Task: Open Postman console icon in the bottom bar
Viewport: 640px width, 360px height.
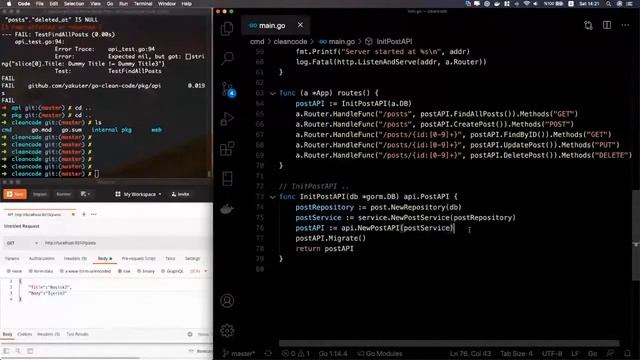Action: click(x=30, y=351)
